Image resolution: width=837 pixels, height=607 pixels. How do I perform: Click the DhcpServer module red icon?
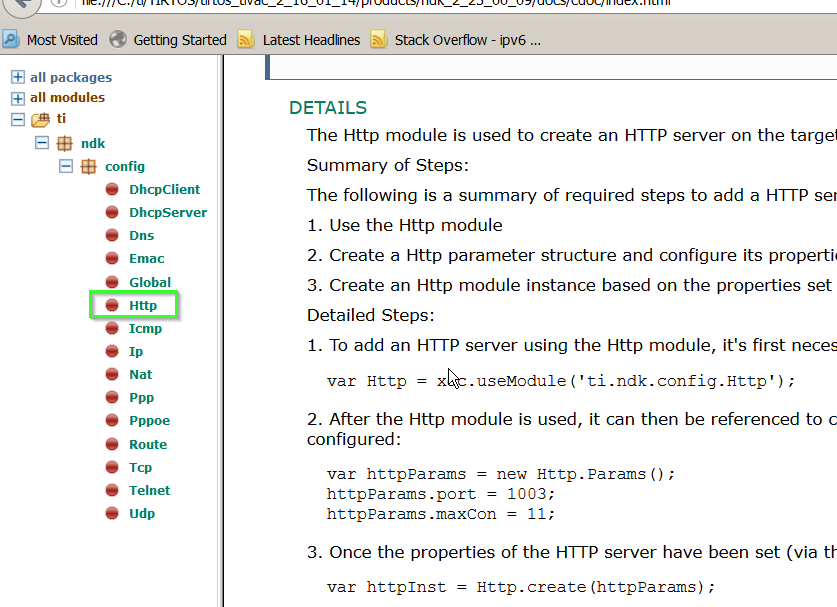pyautogui.click(x=112, y=212)
